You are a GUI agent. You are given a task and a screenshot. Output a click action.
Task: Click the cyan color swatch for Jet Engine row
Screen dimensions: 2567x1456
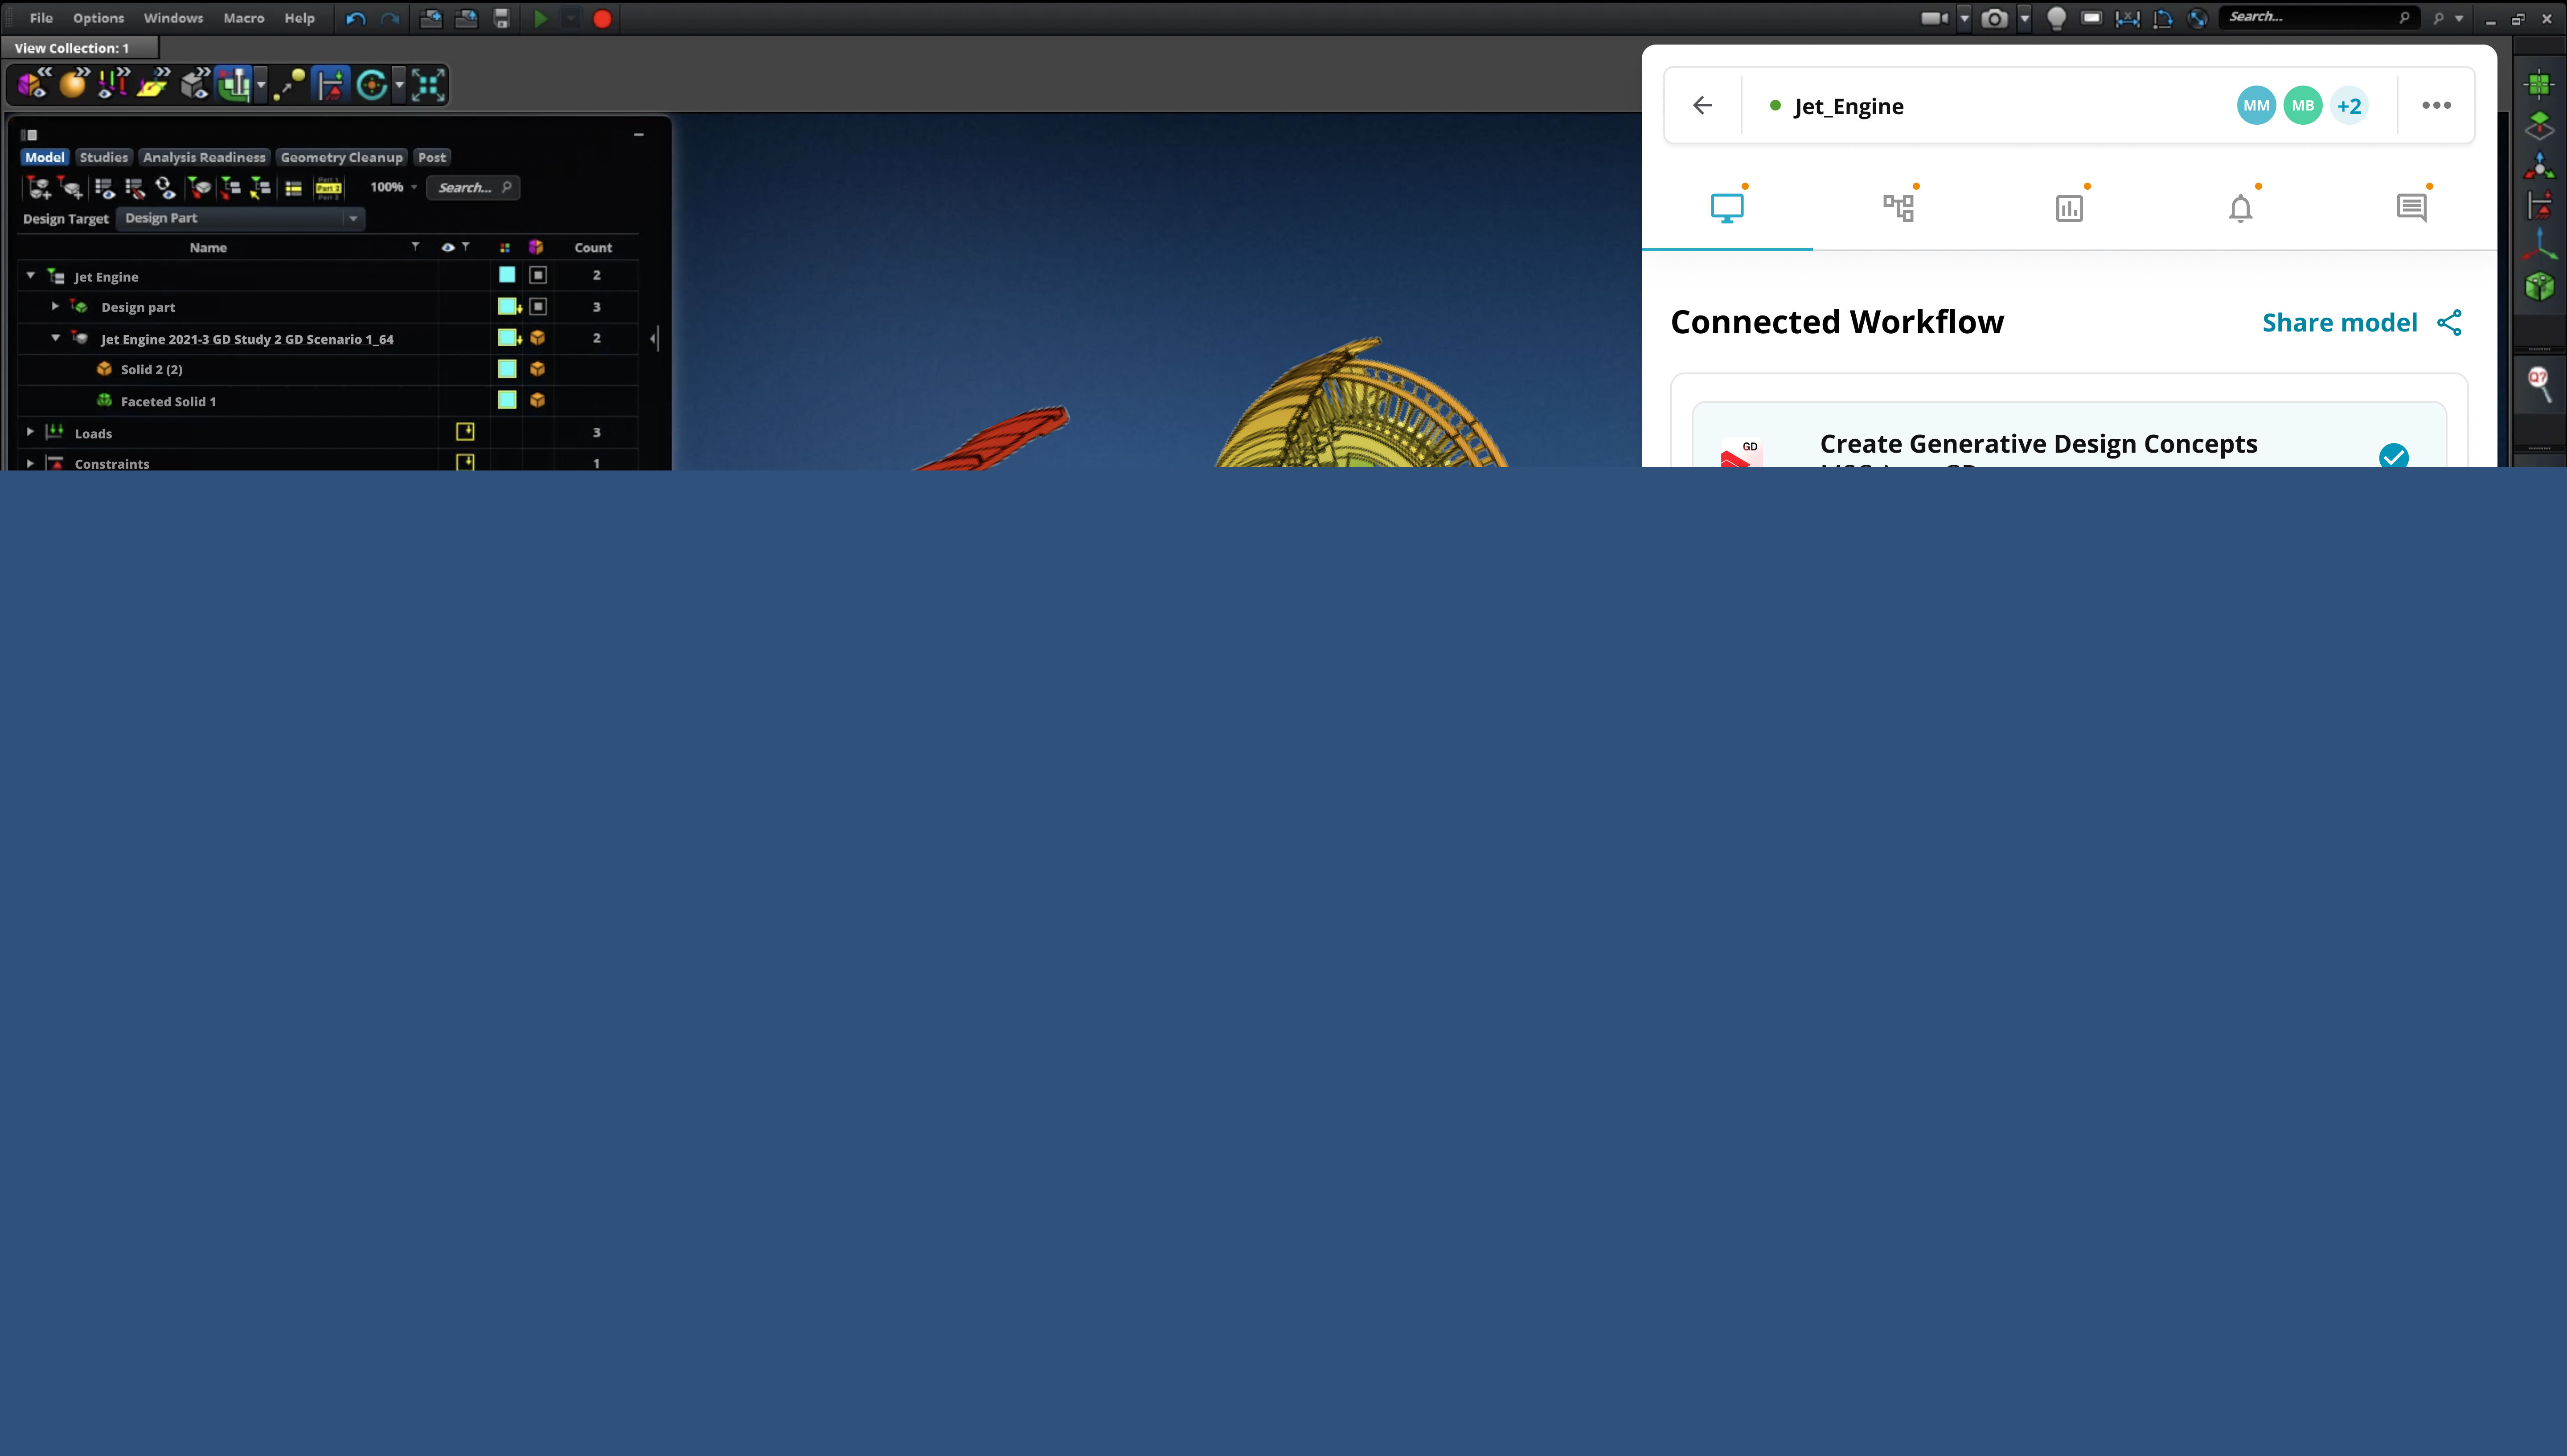coord(507,275)
